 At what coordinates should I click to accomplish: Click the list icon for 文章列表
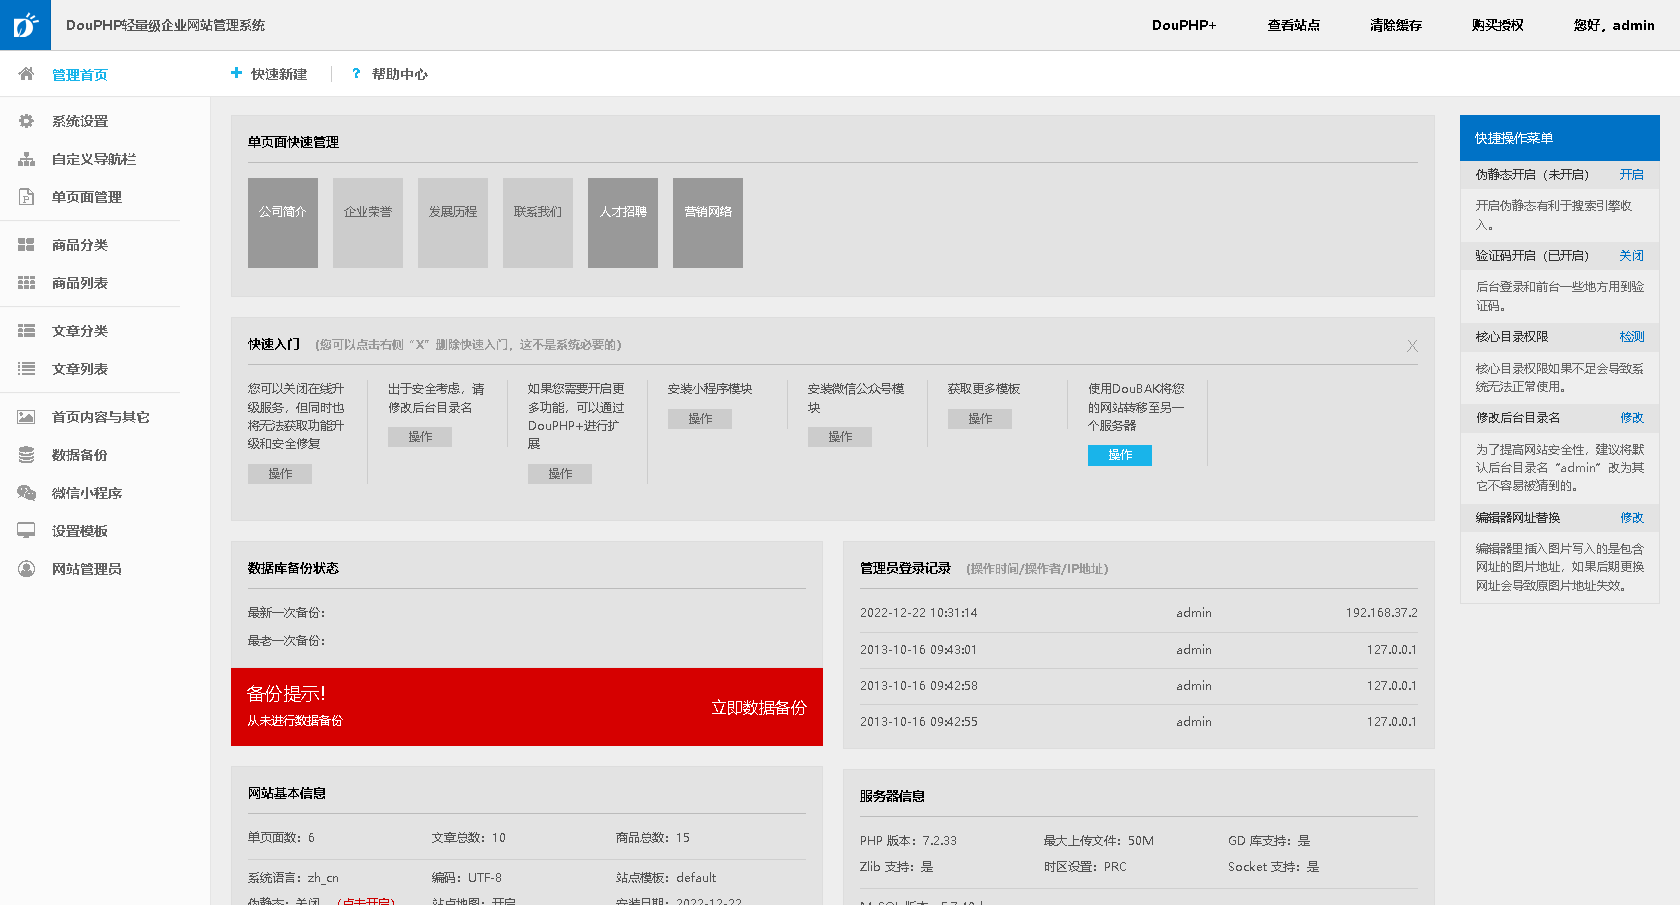(x=26, y=369)
